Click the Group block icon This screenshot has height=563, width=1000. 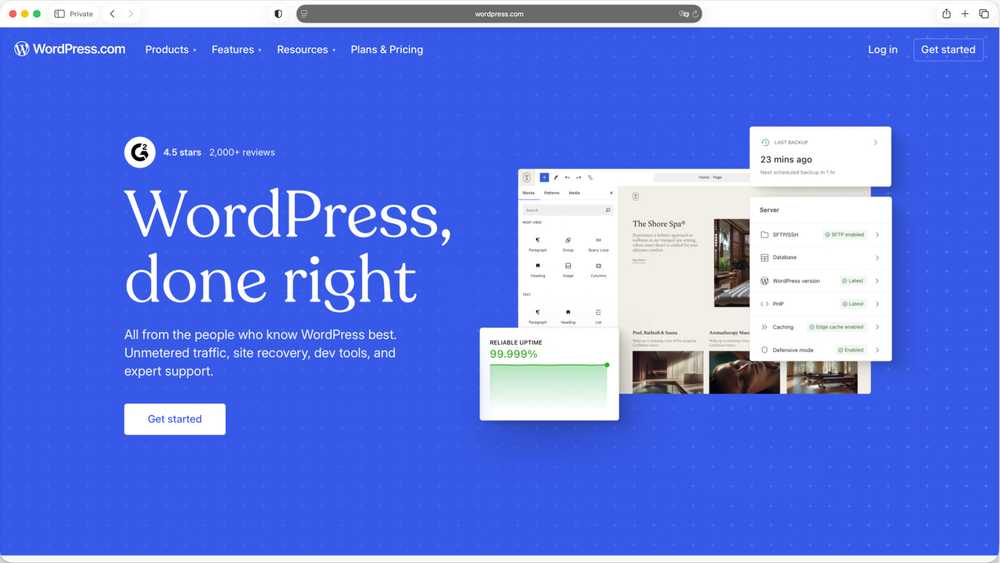point(568,240)
